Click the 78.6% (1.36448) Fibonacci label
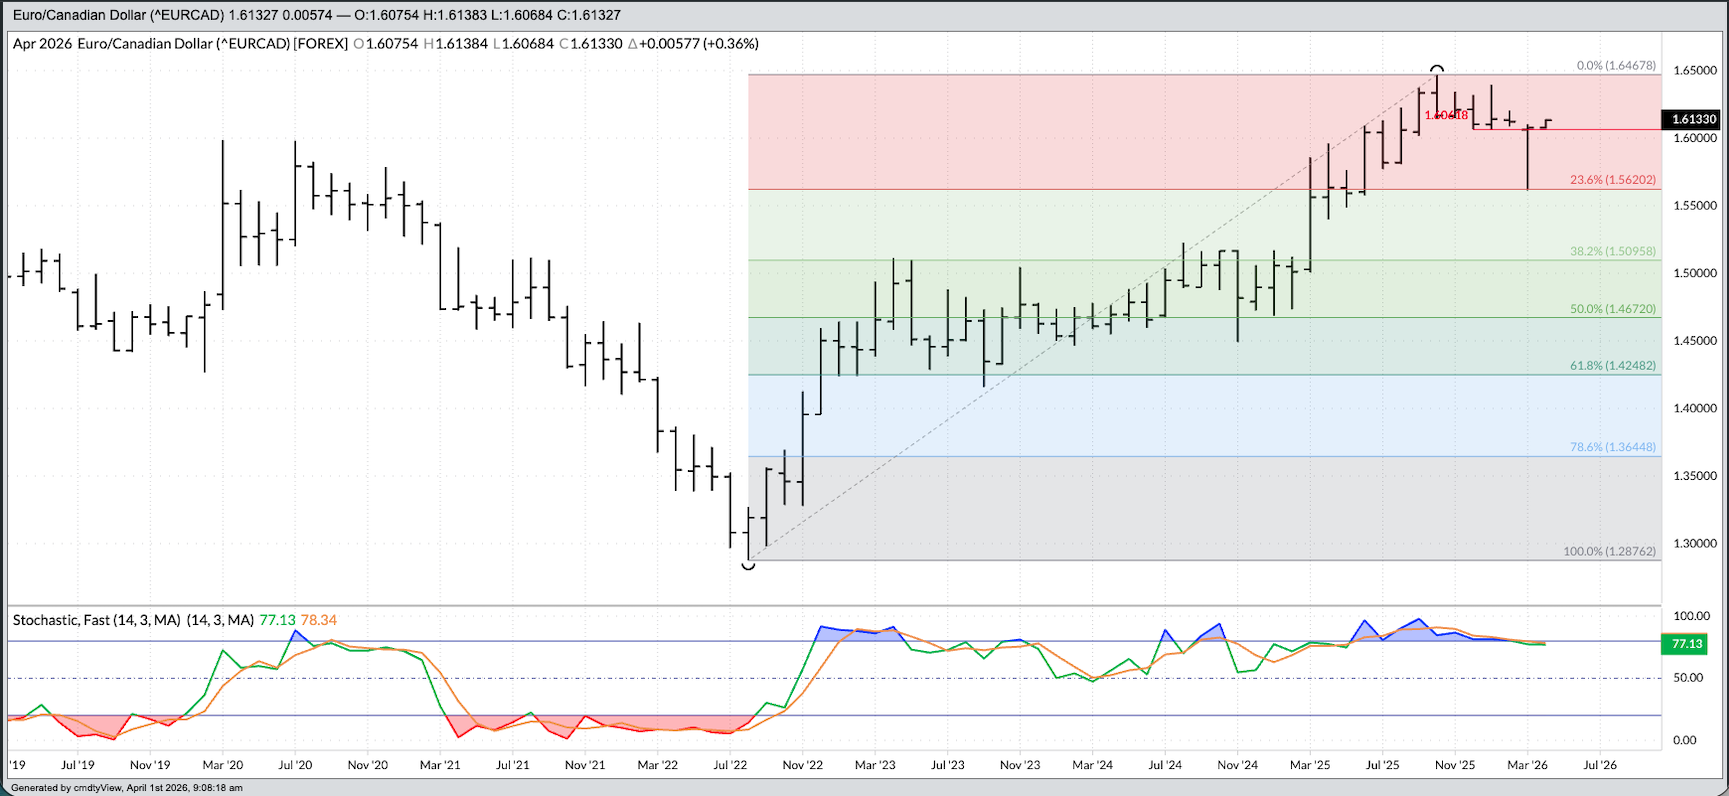 (x=1612, y=447)
